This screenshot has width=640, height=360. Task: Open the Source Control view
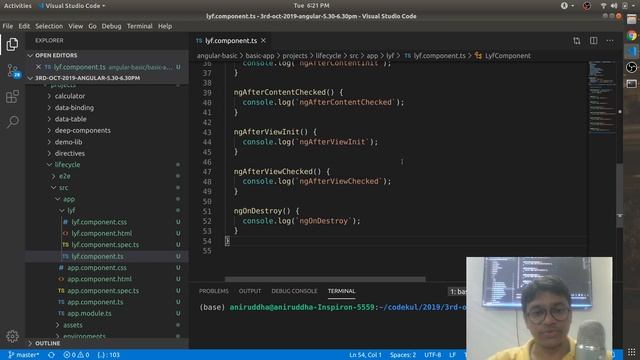pos(13,71)
